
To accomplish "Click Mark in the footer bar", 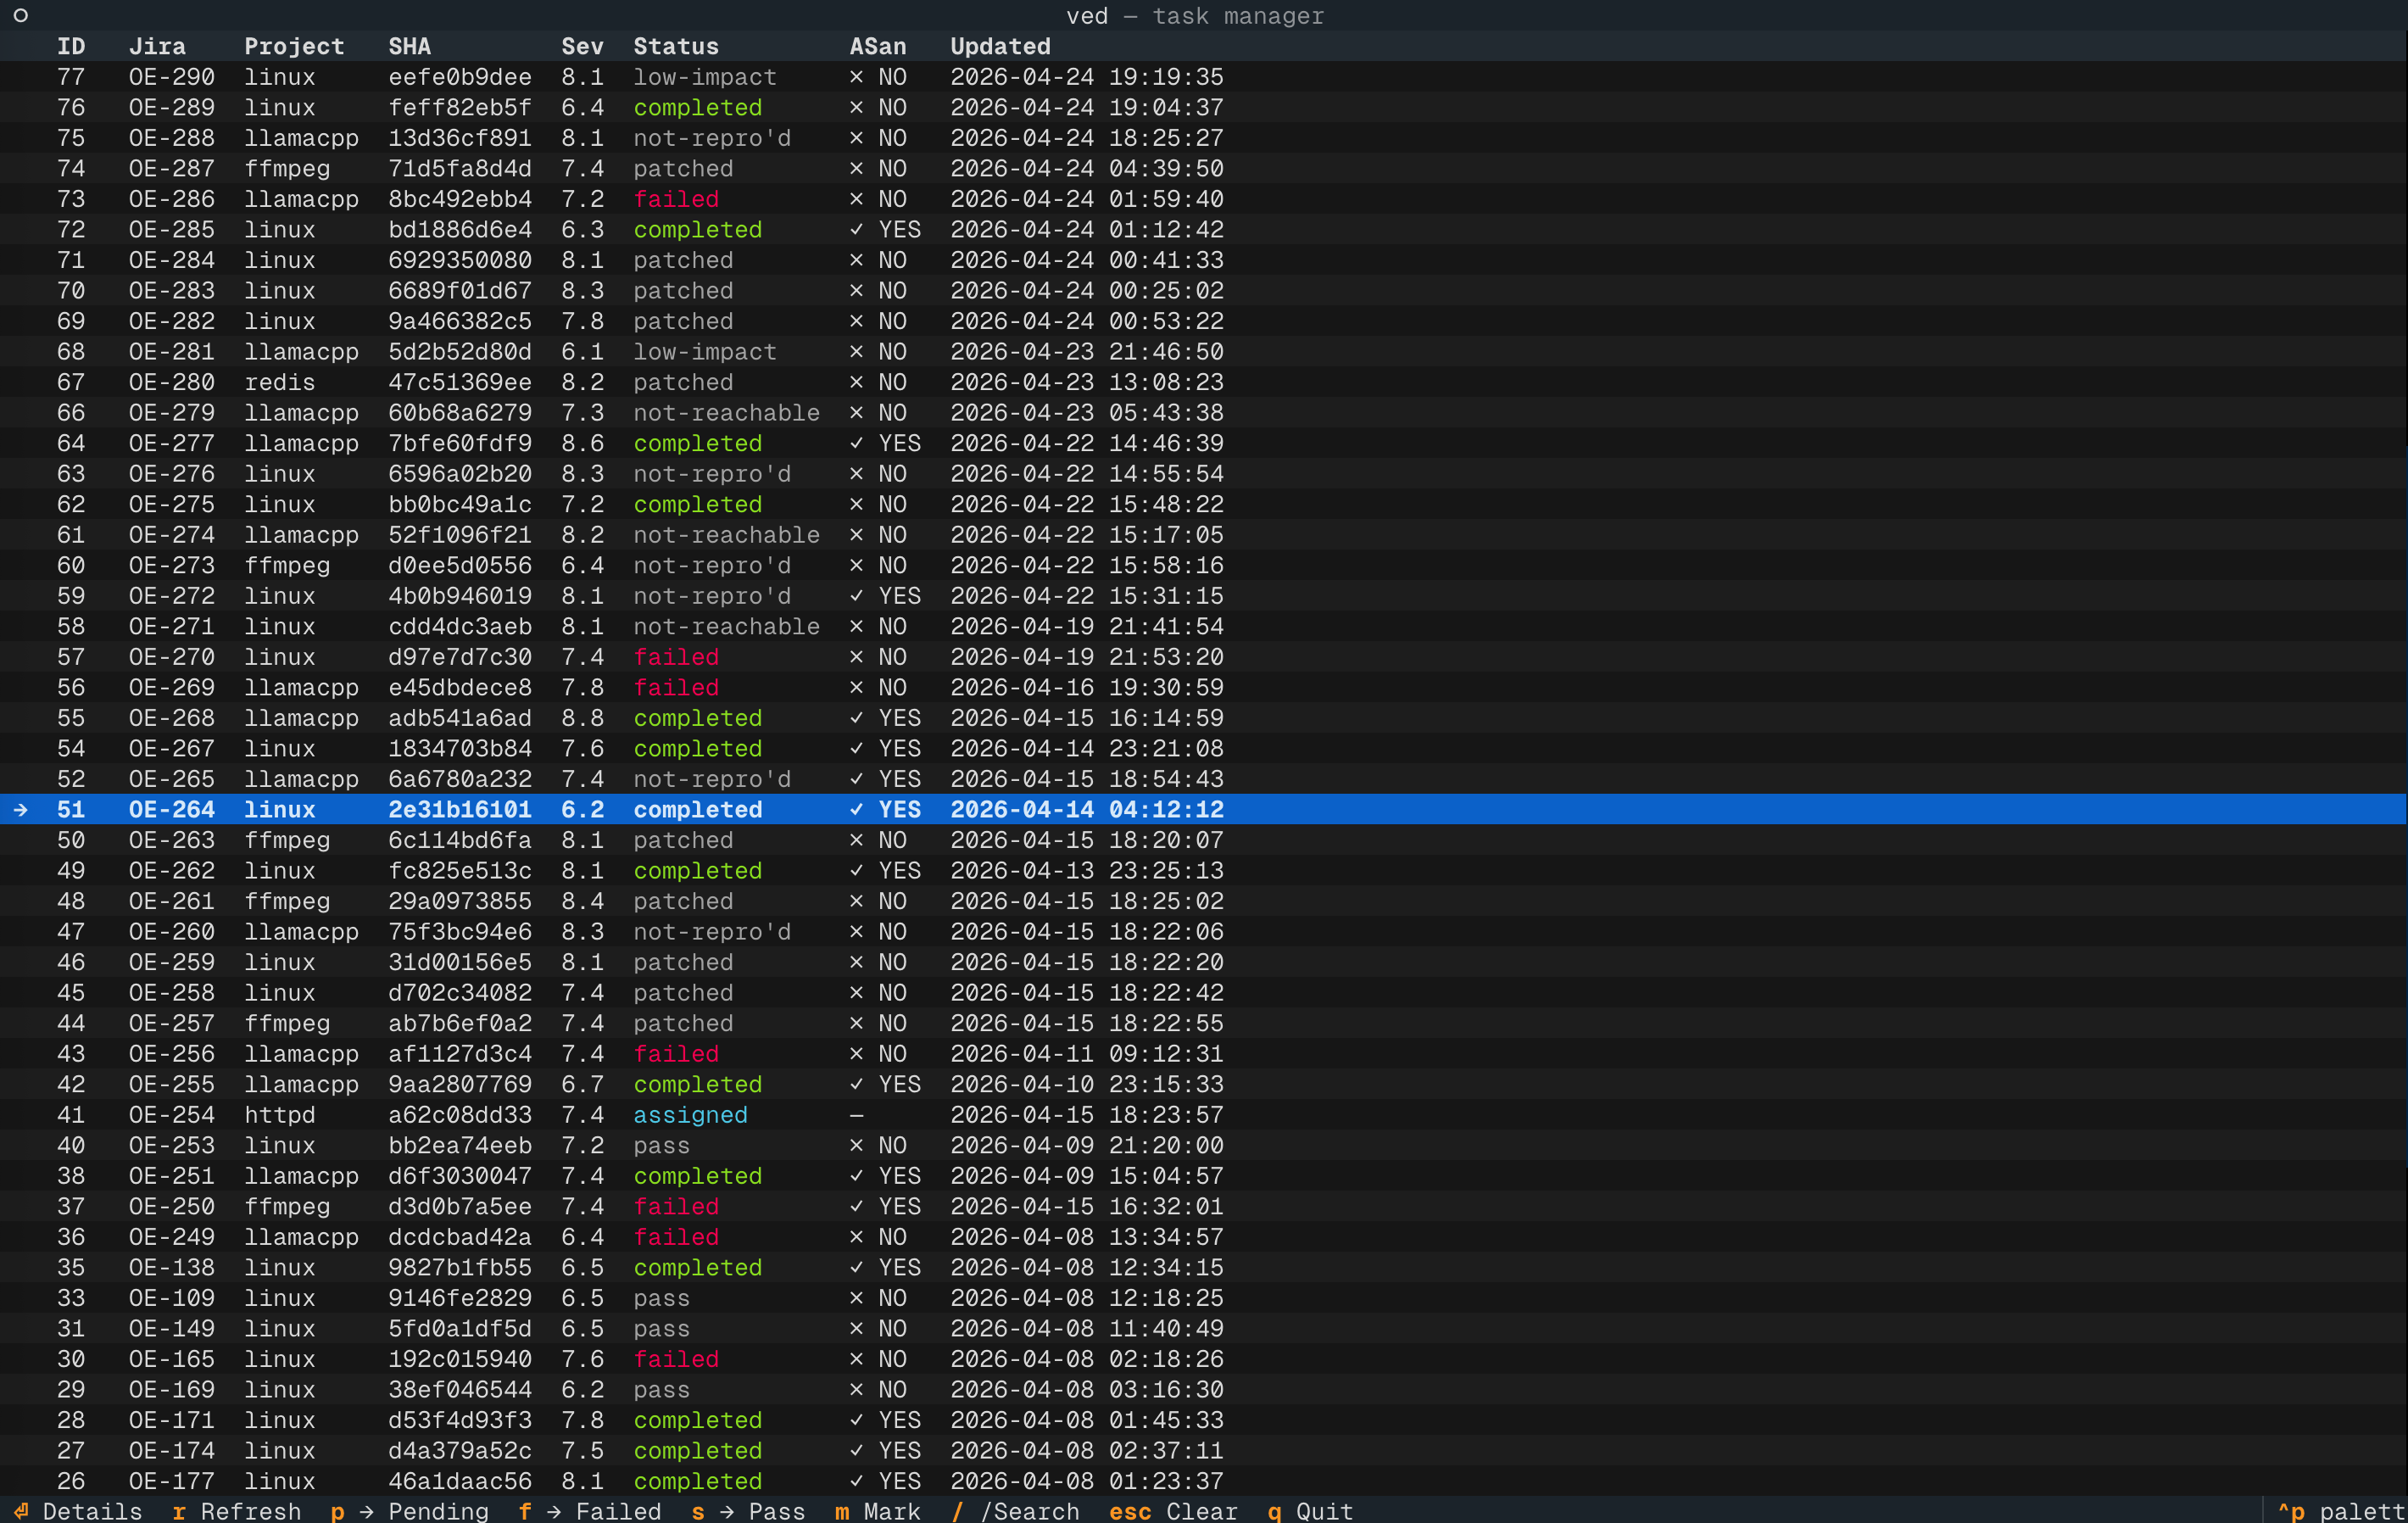I will click(878, 1510).
